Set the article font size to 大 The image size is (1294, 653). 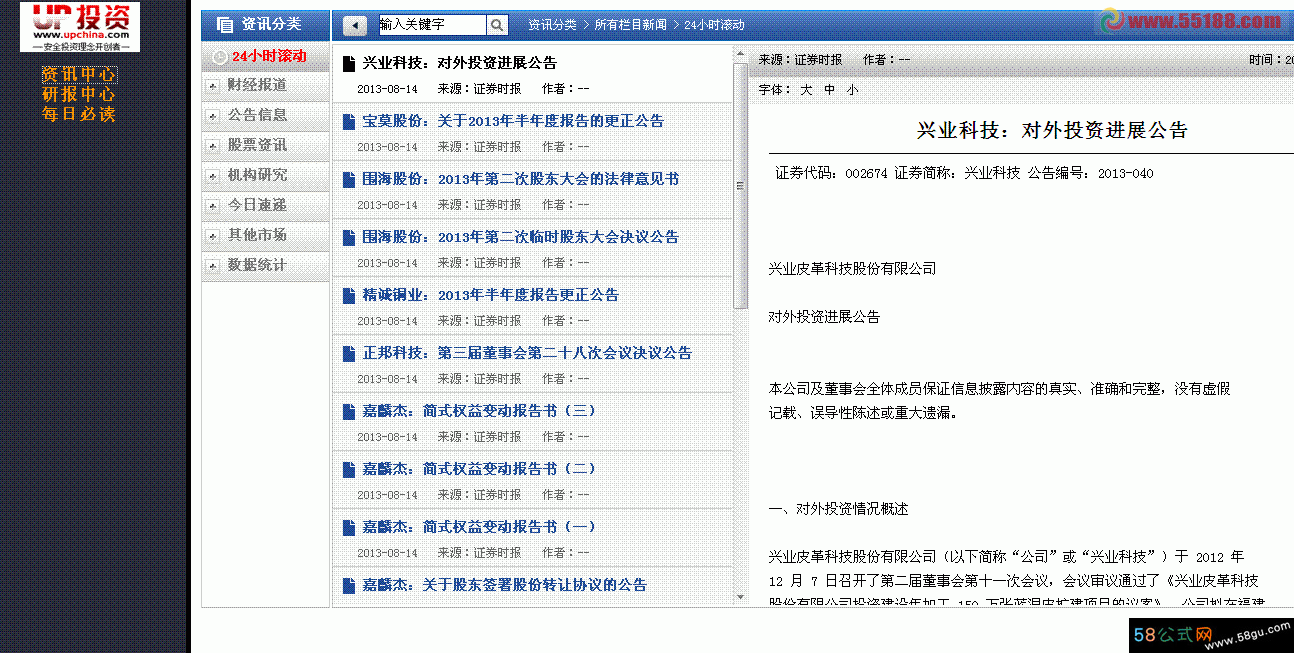tap(806, 90)
